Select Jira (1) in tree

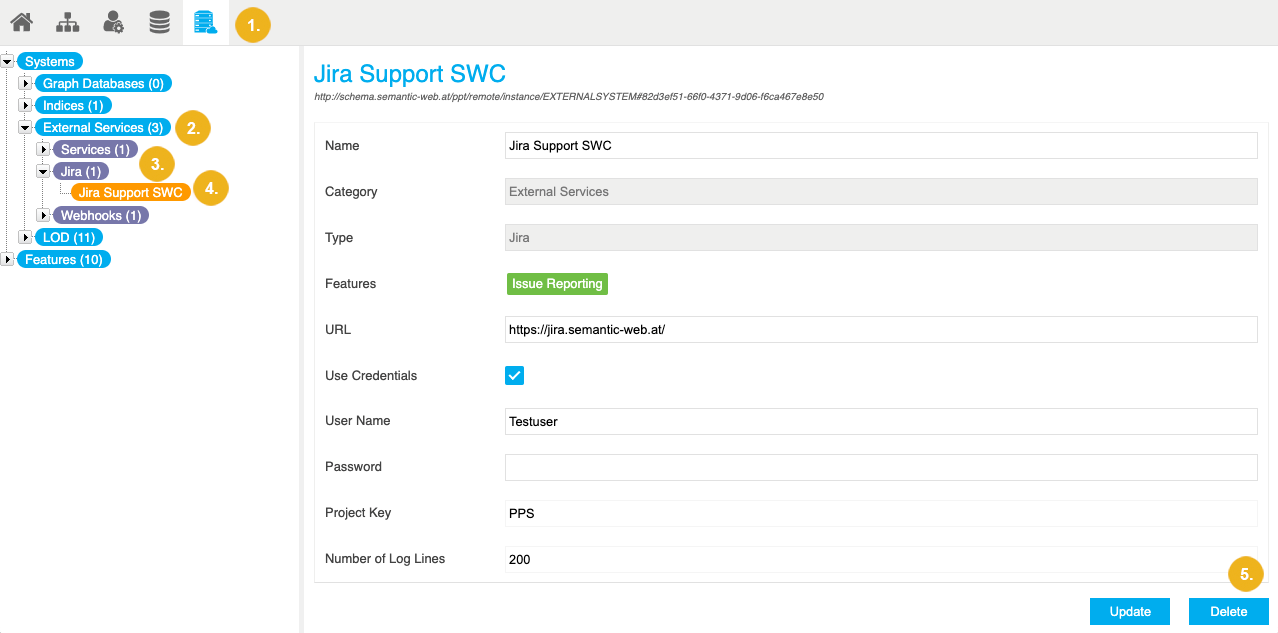click(x=81, y=172)
